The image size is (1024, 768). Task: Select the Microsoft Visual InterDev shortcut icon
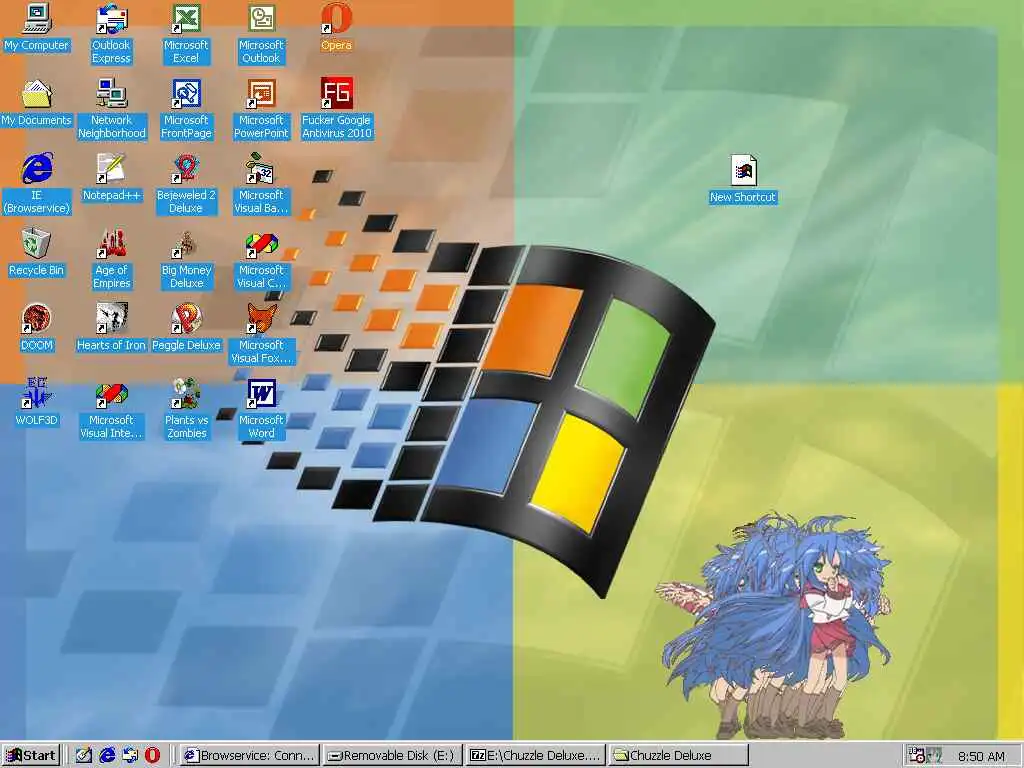(x=111, y=394)
